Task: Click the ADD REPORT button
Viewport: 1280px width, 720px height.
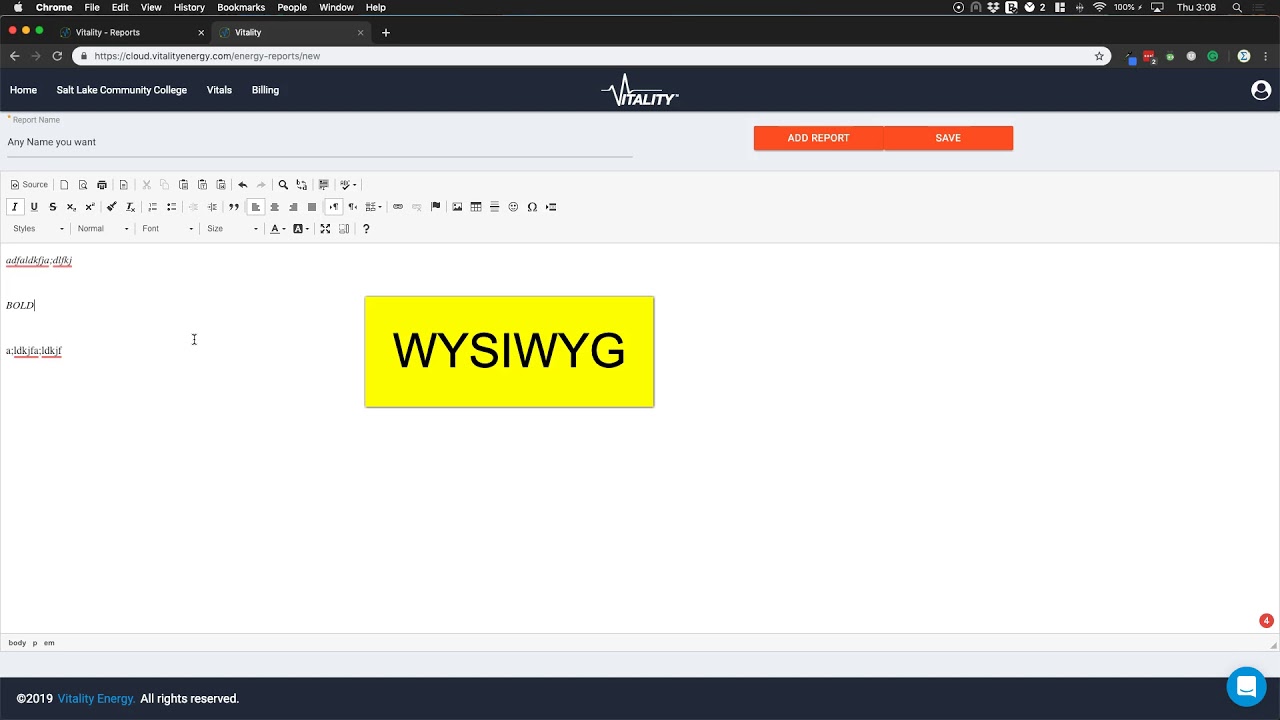Action: click(818, 138)
